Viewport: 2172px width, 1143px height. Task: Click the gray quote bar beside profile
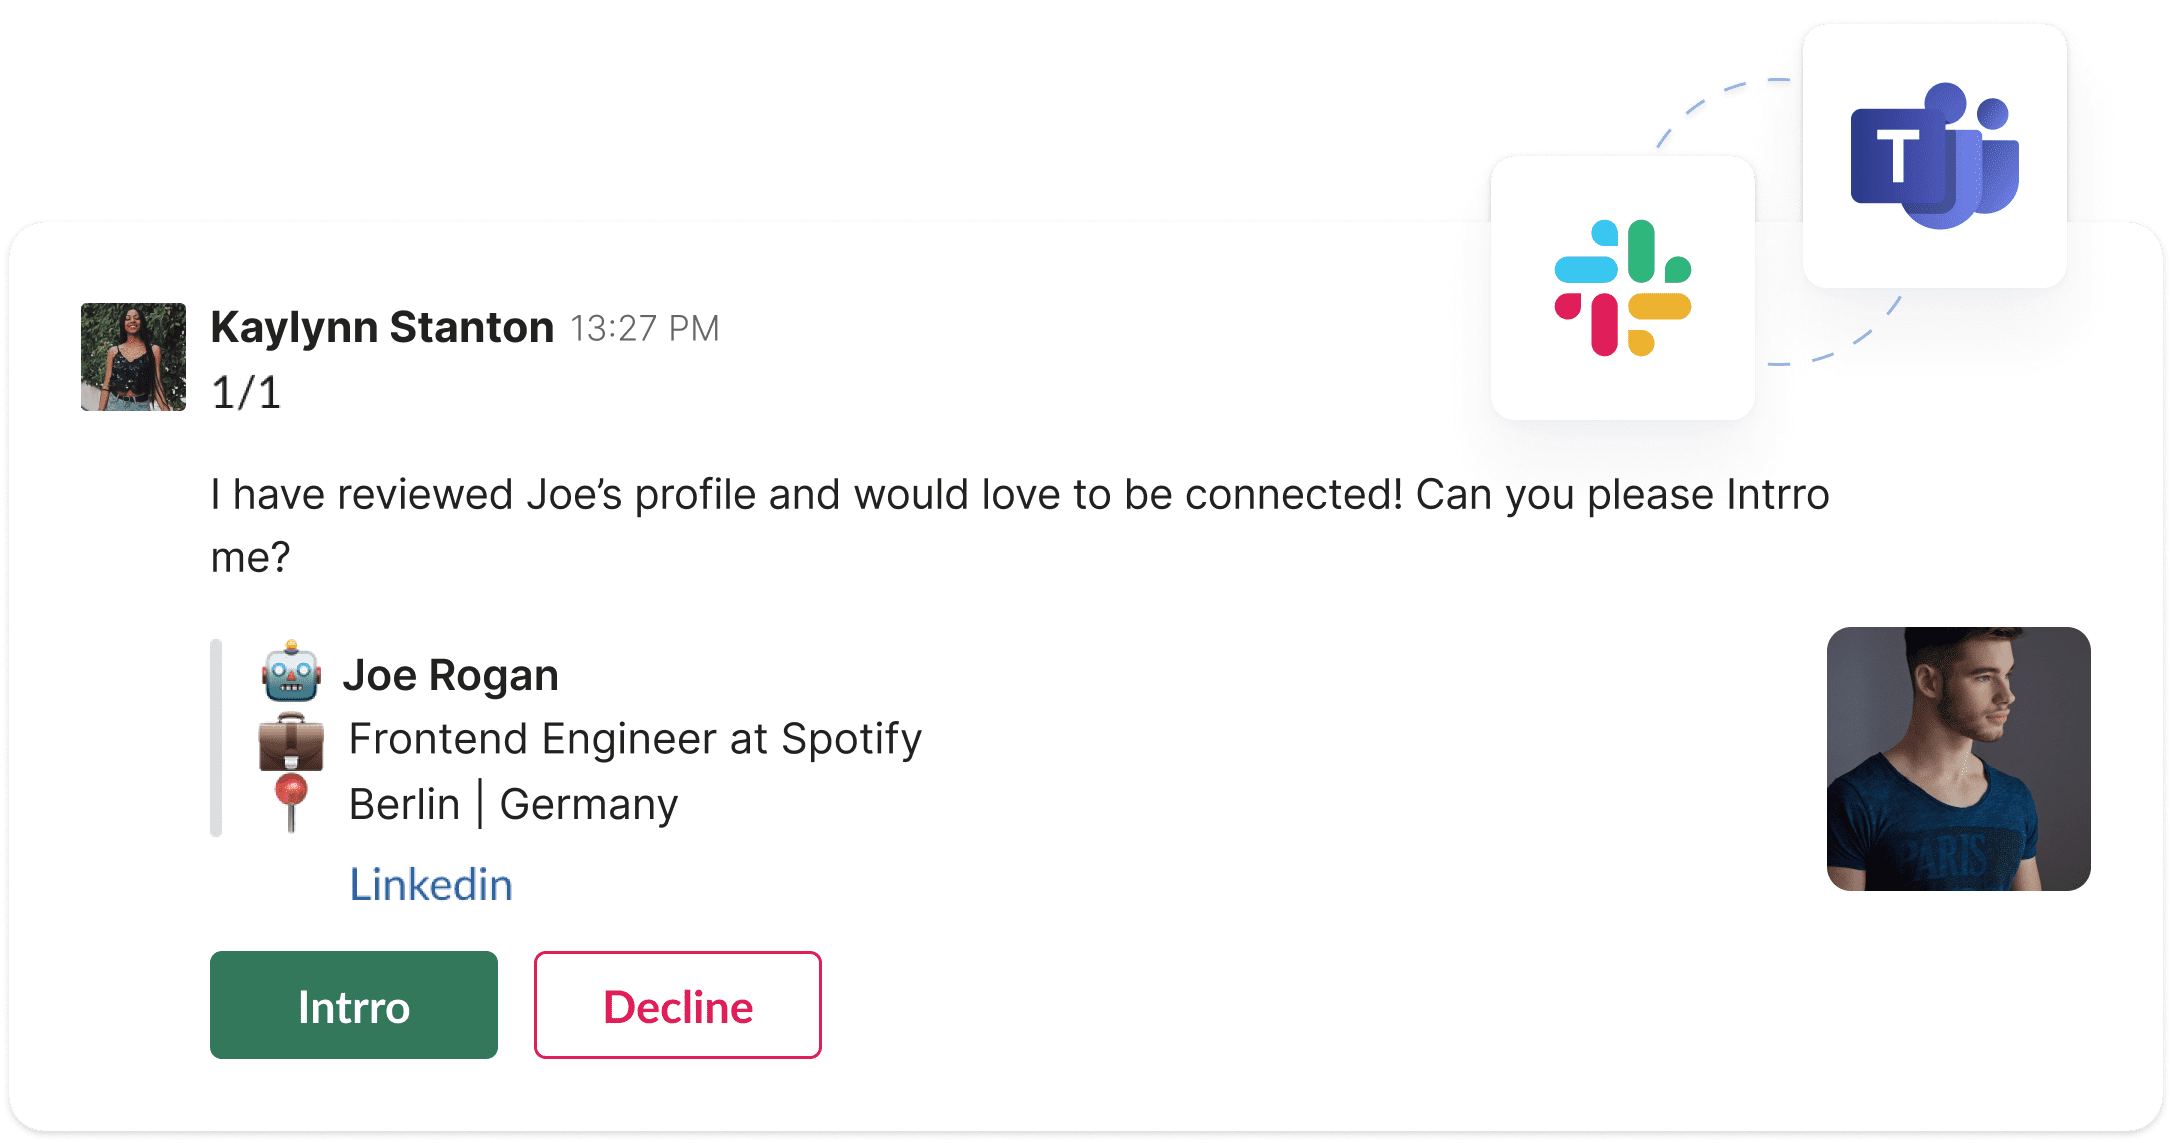[216, 738]
